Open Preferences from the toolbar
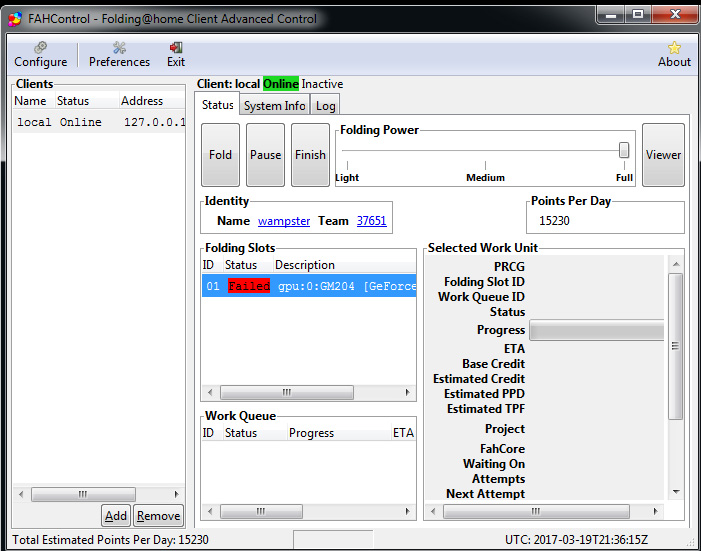The width and height of the screenshot is (701, 551). (x=119, y=55)
